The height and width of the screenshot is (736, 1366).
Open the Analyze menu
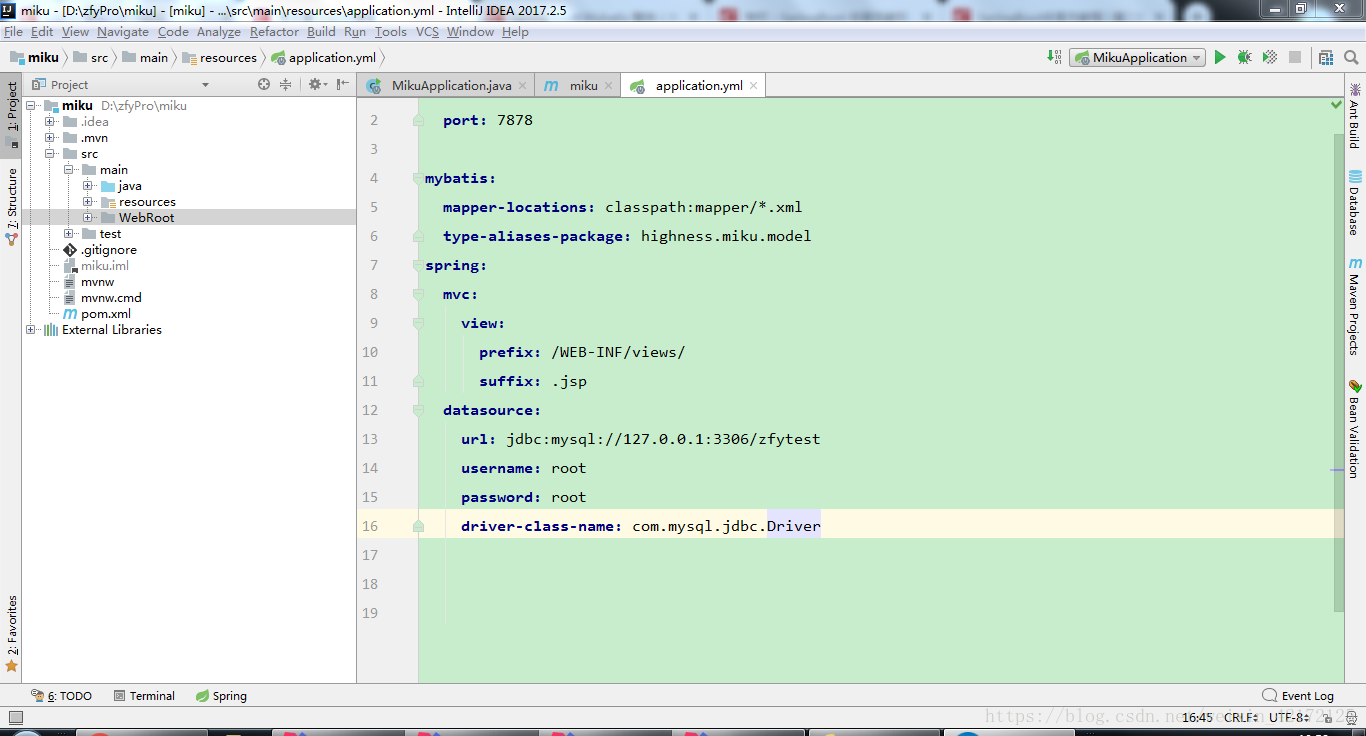(x=219, y=32)
